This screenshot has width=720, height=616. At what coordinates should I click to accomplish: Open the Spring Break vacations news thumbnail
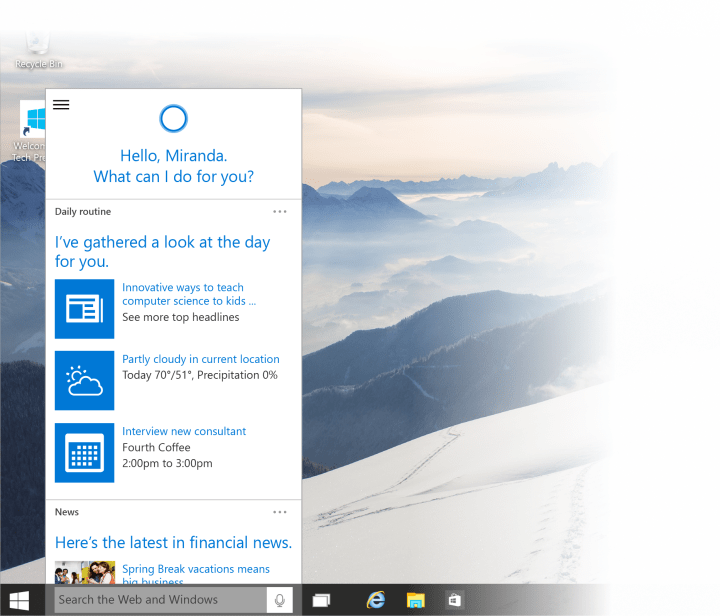coord(84,573)
